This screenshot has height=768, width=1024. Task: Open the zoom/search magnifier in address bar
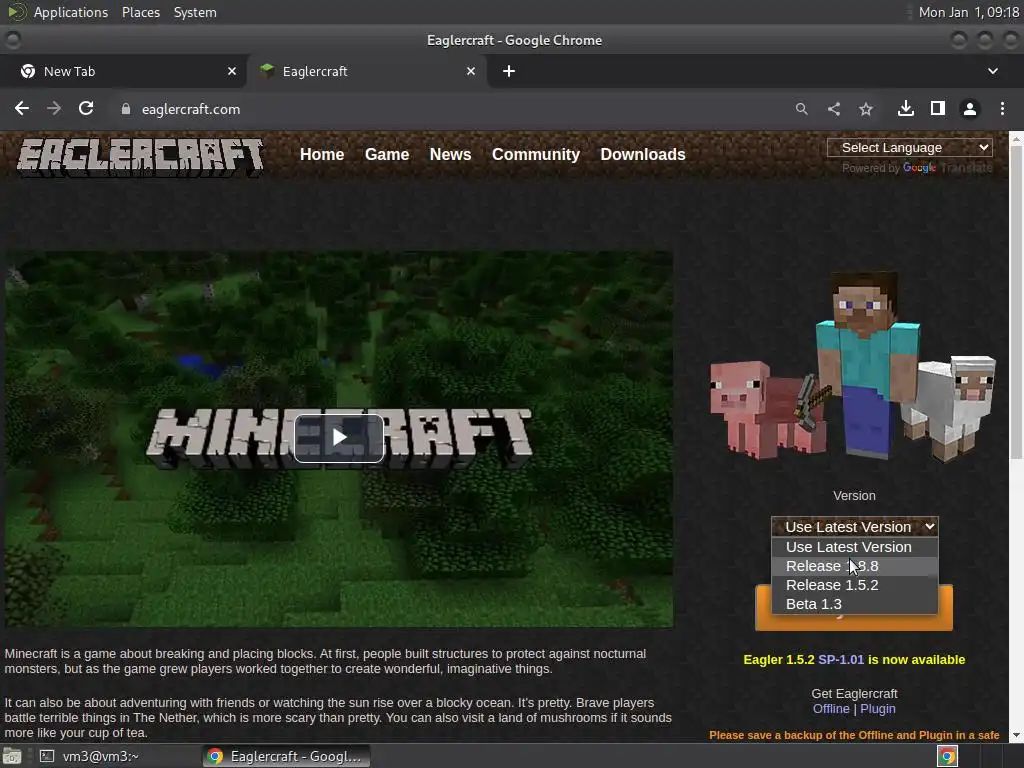point(801,109)
